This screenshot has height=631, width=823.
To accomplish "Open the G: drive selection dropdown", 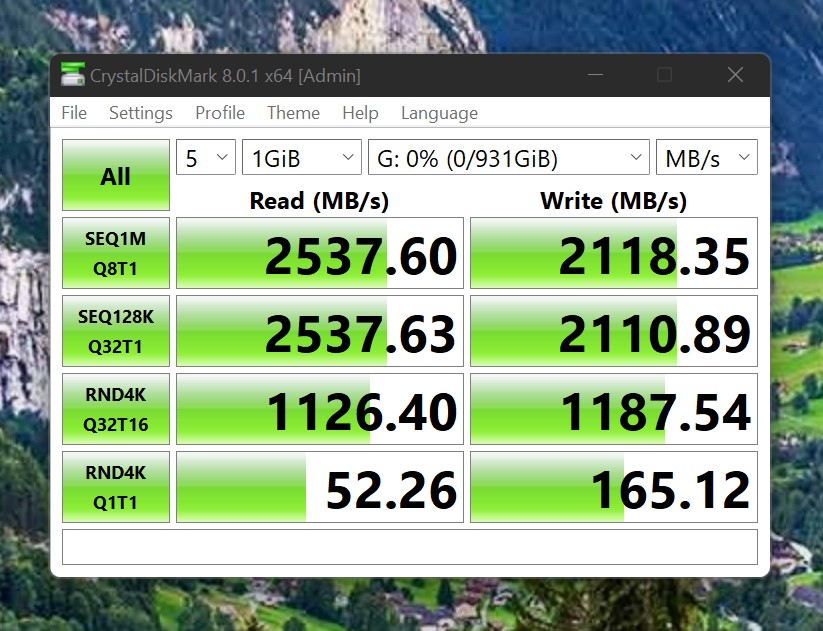I will [x=509, y=157].
